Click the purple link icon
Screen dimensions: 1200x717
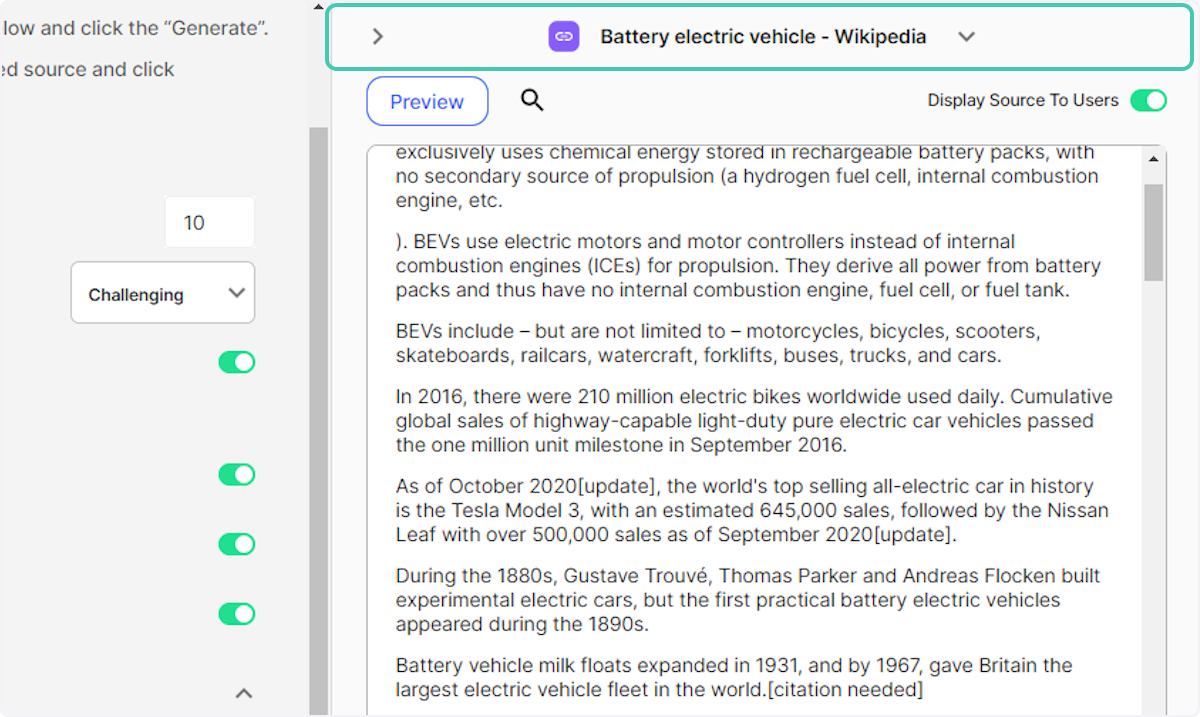(564, 37)
